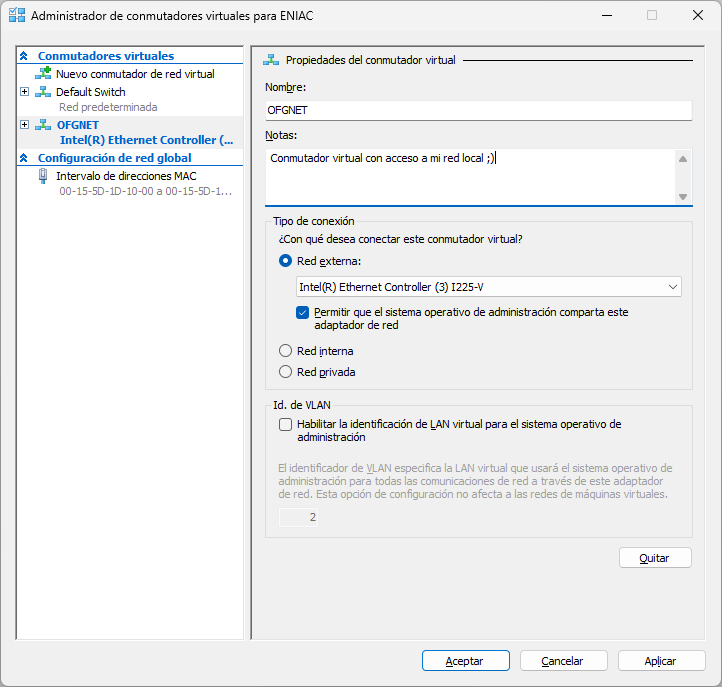Select the Red interna radio button
This screenshot has width=722, height=687.
285,351
